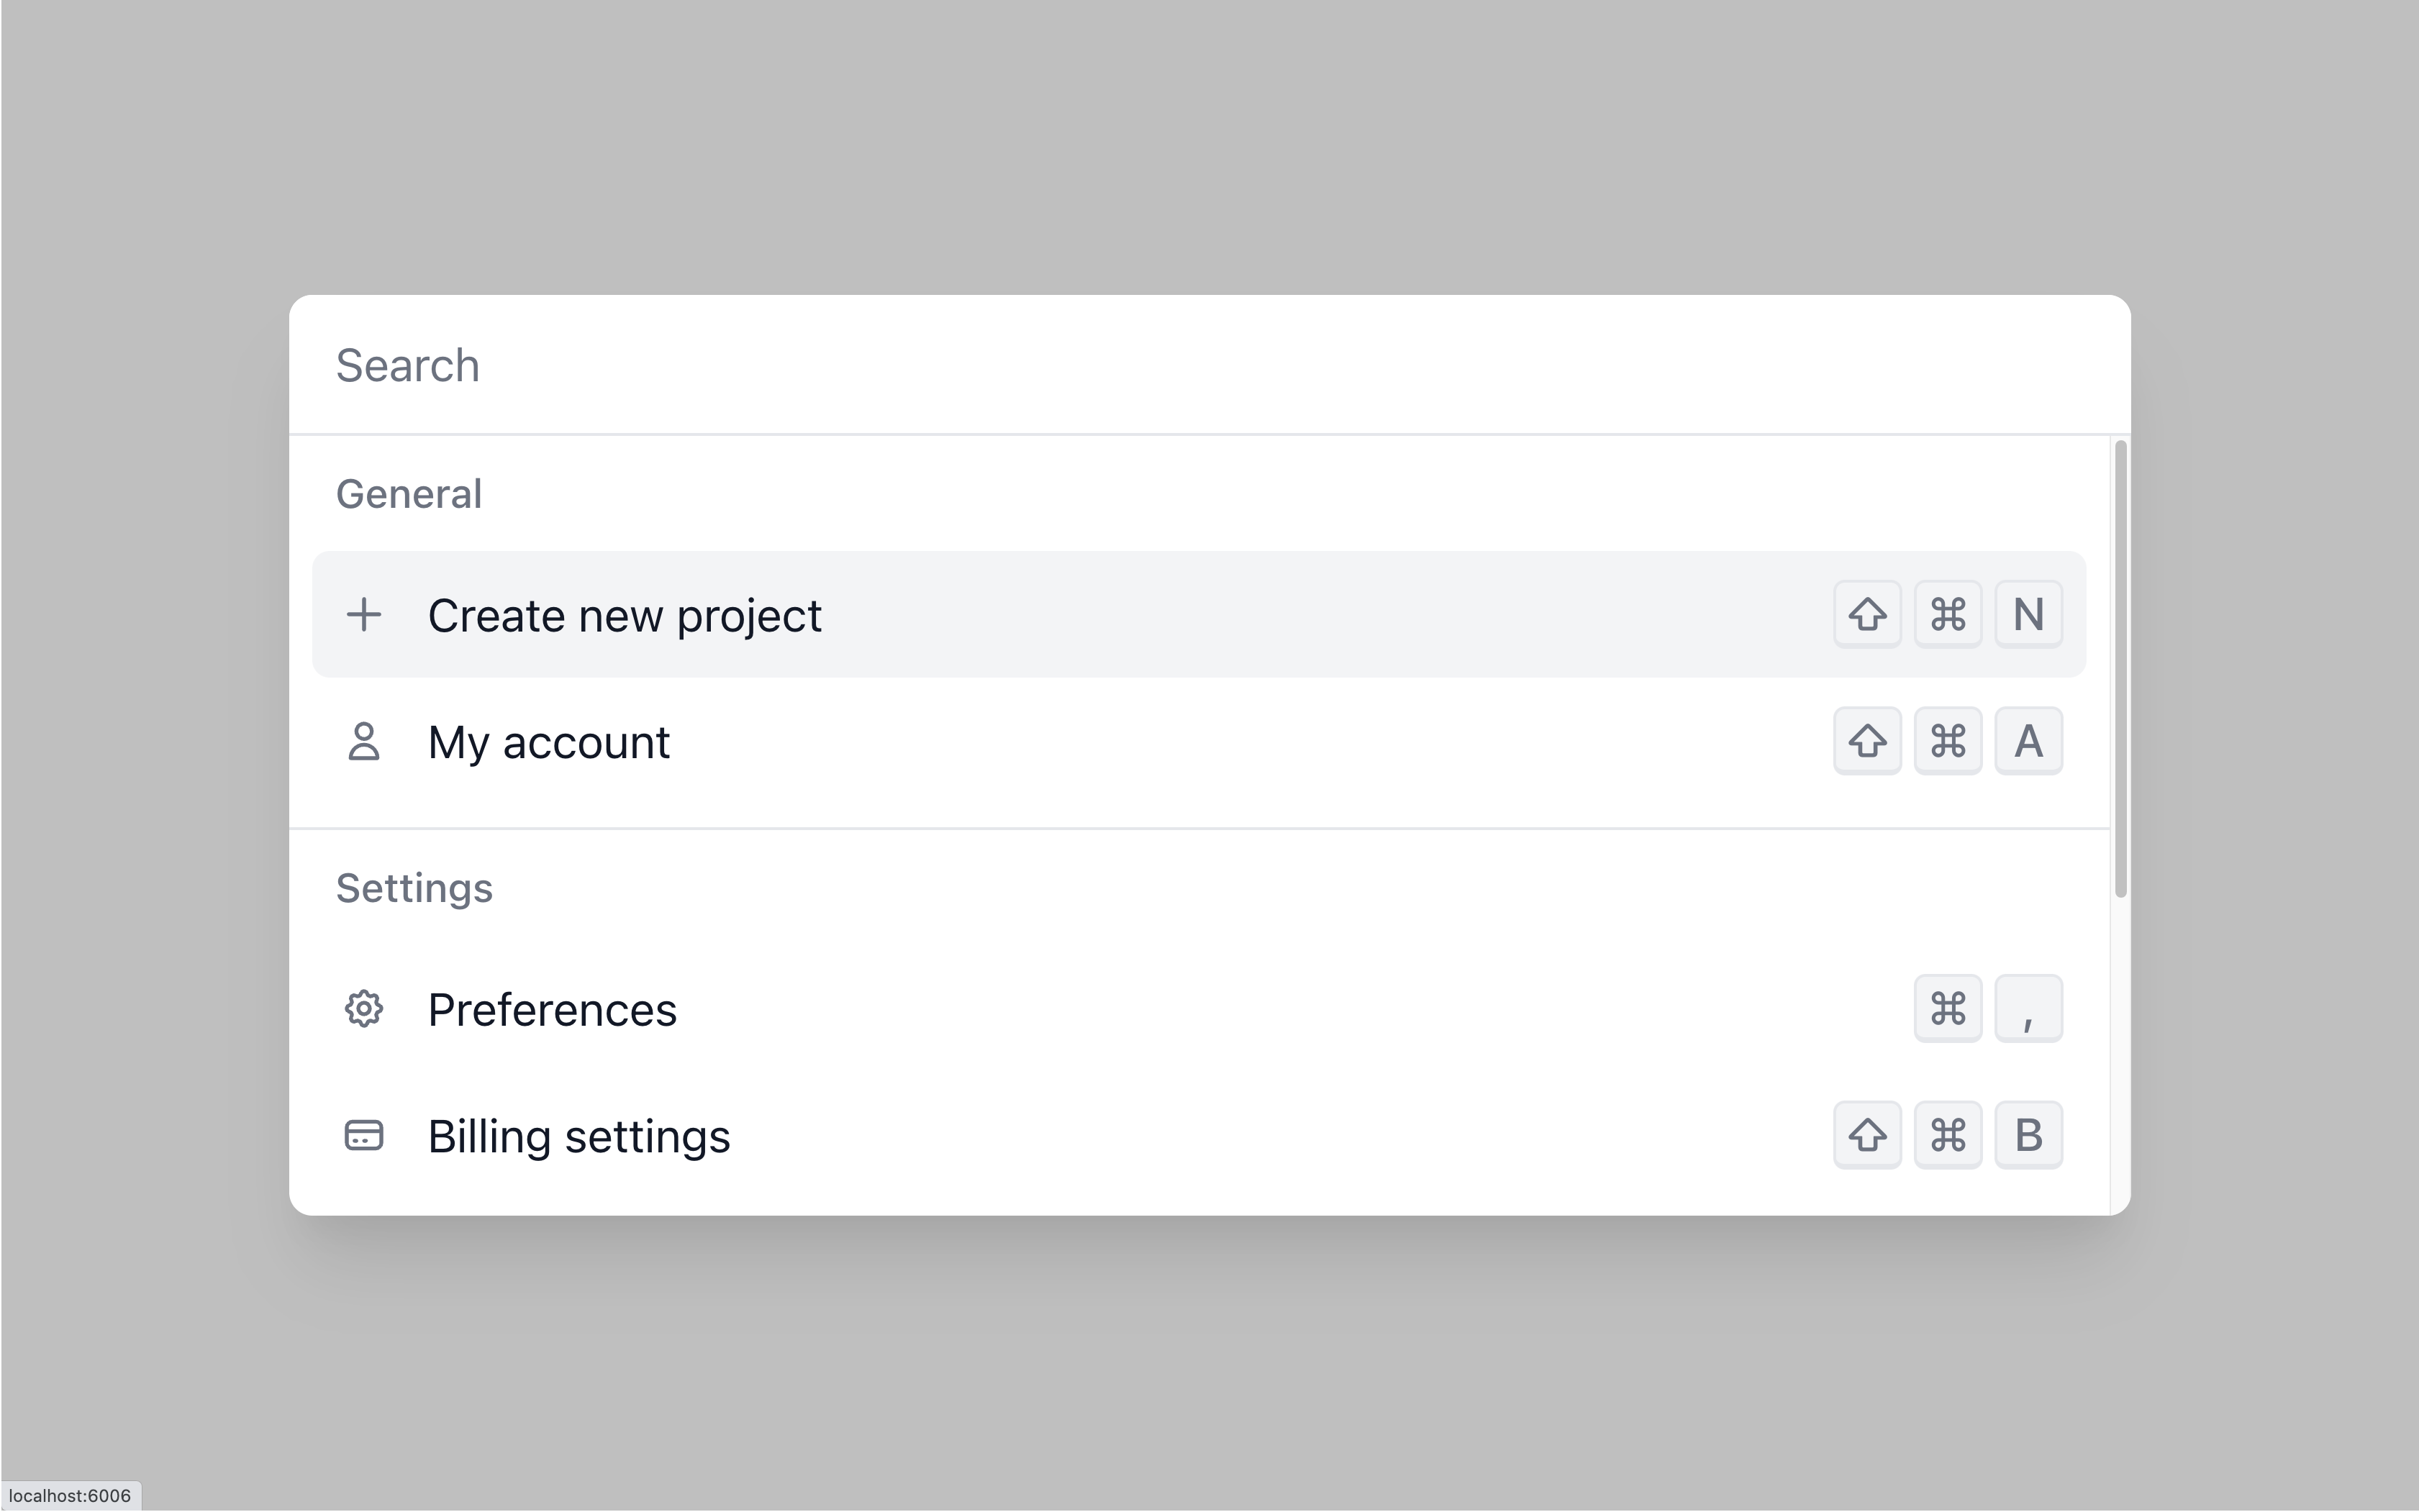Image resolution: width=2419 pixels, height=1512 pixels.
Task: Click the comma key badge for Preferences
Action: point(2028,1008)
